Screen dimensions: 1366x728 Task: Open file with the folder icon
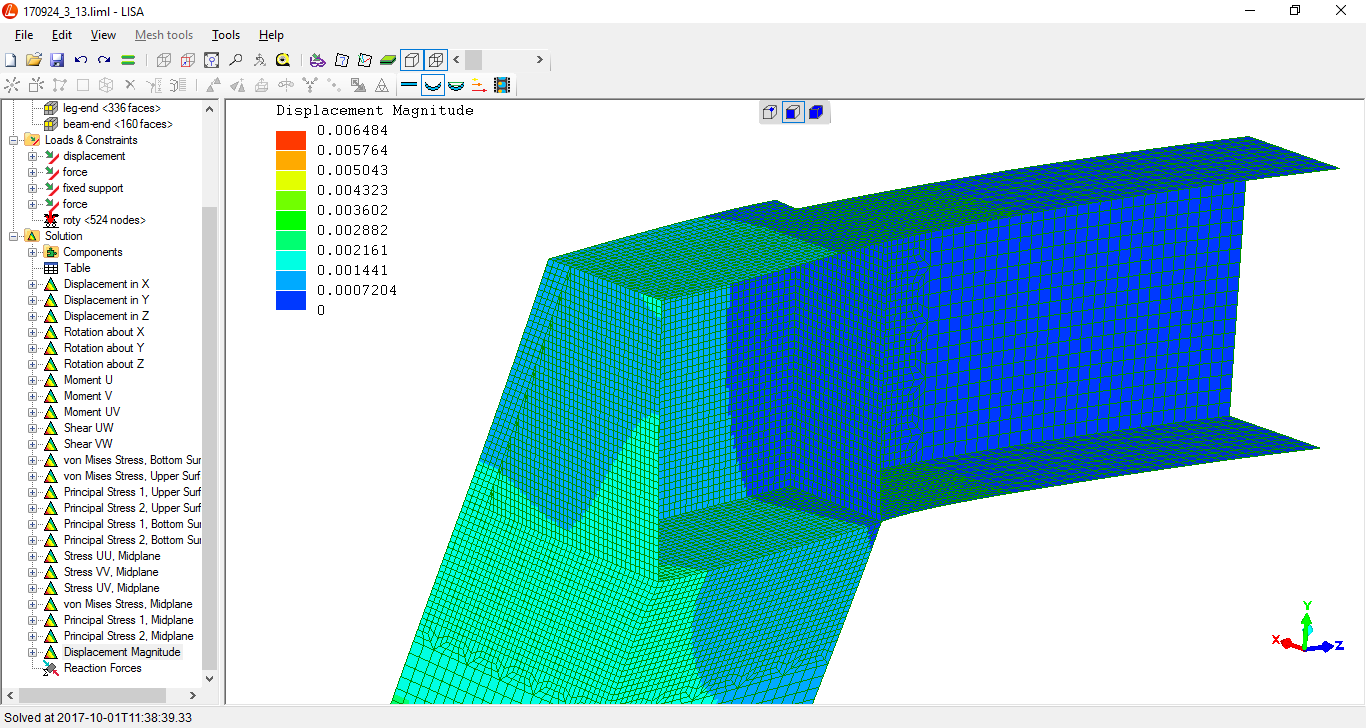33,60
